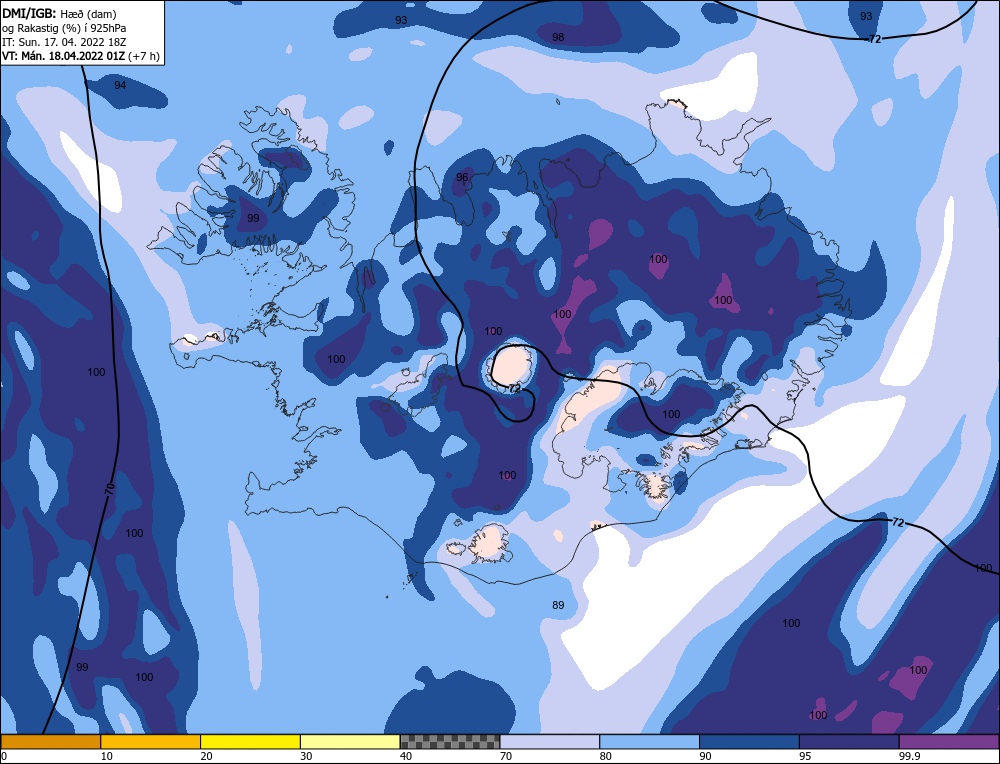This screenshot has width=1000, height=764.
Task: Click the medium blue 90–95 legend swatch
Action: point(749,741)
